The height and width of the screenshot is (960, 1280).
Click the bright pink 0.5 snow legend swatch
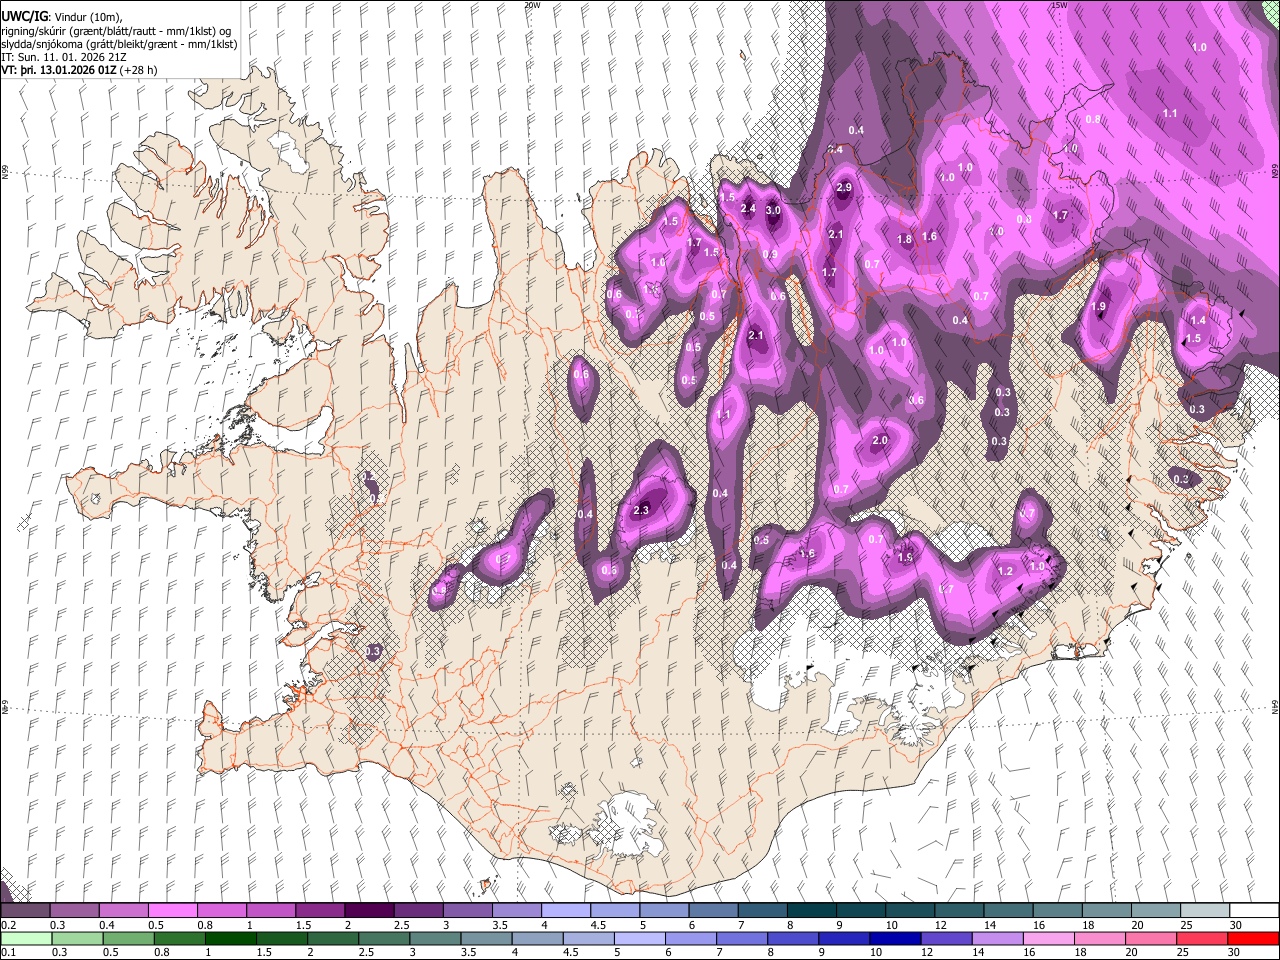point(172,911)
